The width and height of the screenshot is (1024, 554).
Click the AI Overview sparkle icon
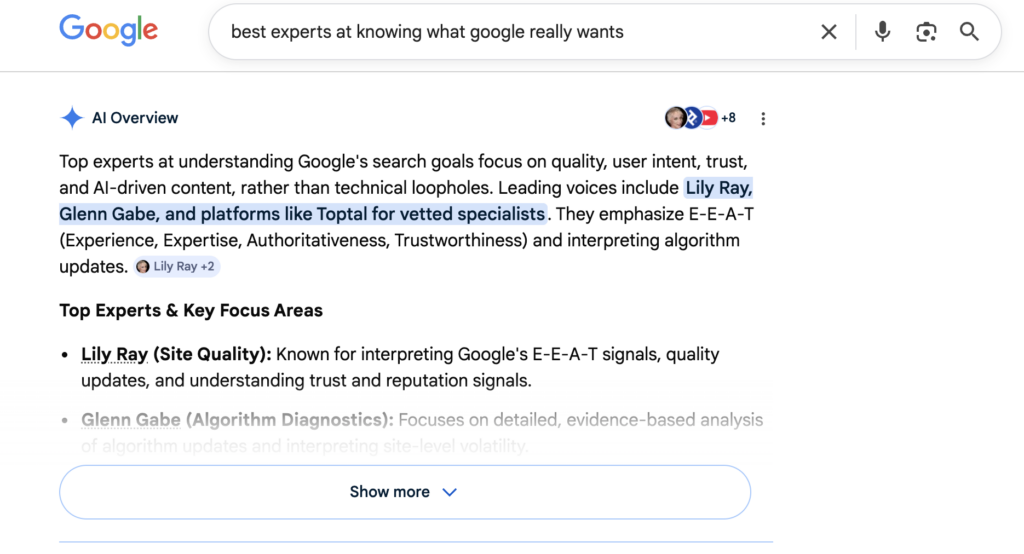[x=72, y=118]
